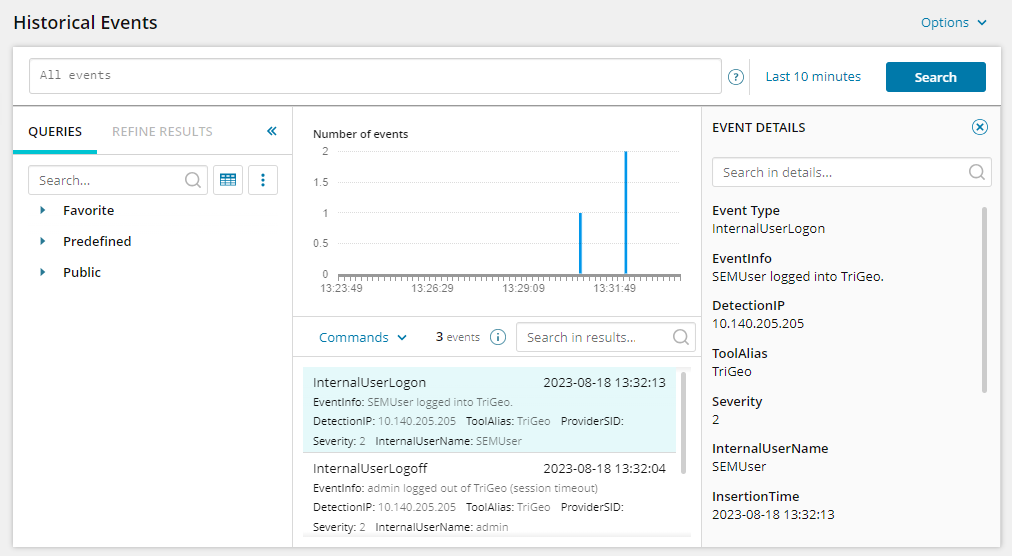Viewport: 1012px width, 556px height.
Task: Select the InternalUserLogoff event row
Action: pyautogui.click(x=488, y=496)
